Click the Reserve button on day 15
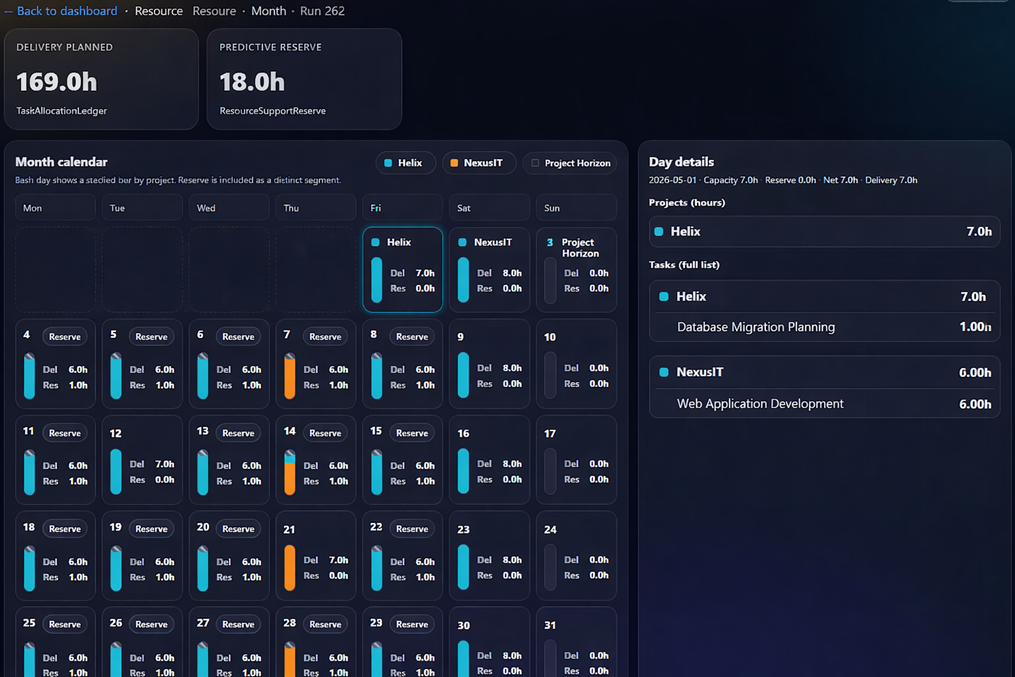This screenshot has width=1015, height=677. (x=412, y=433)
